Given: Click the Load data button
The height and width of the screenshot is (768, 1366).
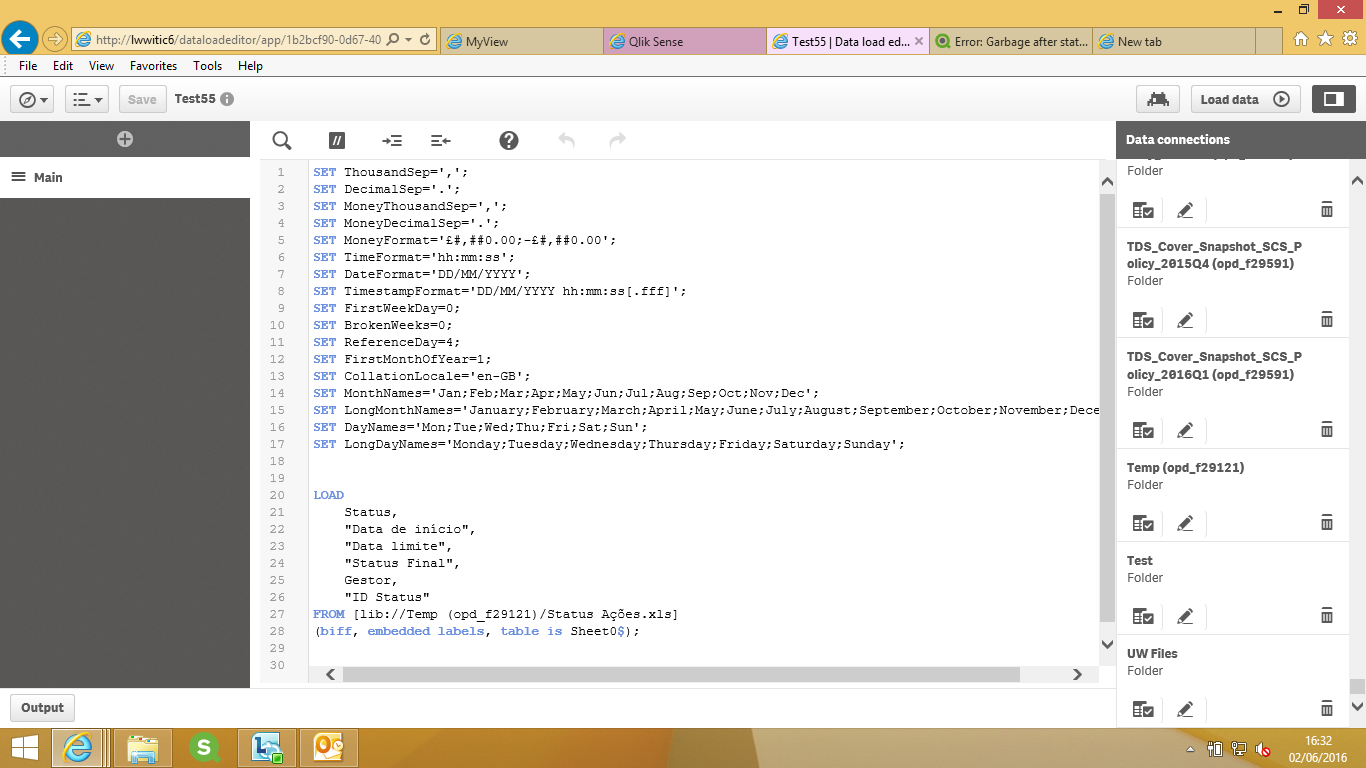Looking at the screenshot, I should 1245,99.
